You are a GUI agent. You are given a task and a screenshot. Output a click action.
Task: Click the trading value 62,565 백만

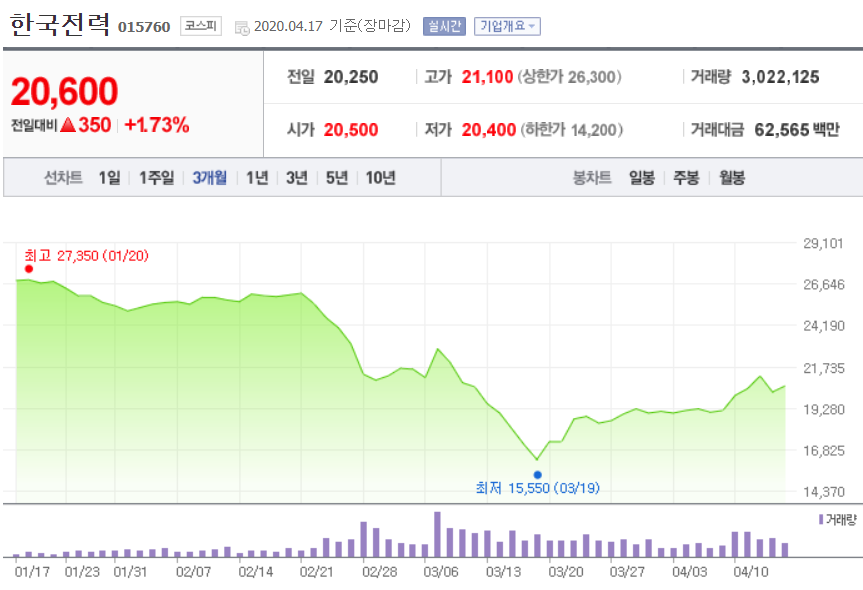tap(797, 130)
